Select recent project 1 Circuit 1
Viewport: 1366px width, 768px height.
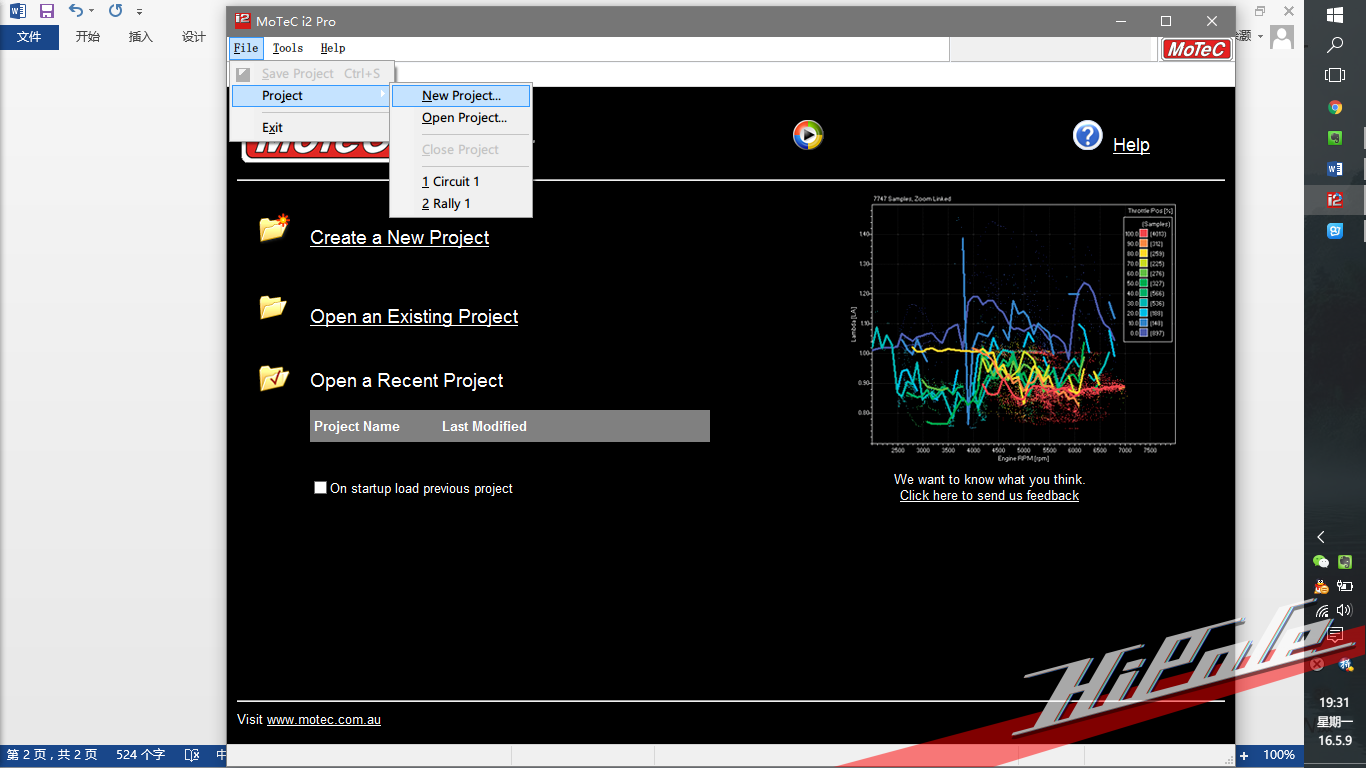coord(461,182)
